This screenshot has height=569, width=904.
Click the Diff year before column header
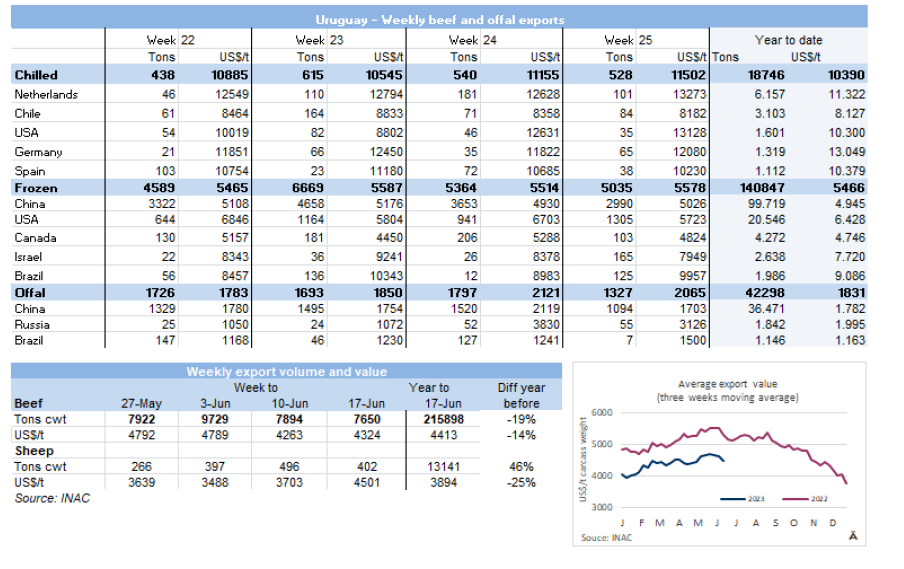pos(521,395)
